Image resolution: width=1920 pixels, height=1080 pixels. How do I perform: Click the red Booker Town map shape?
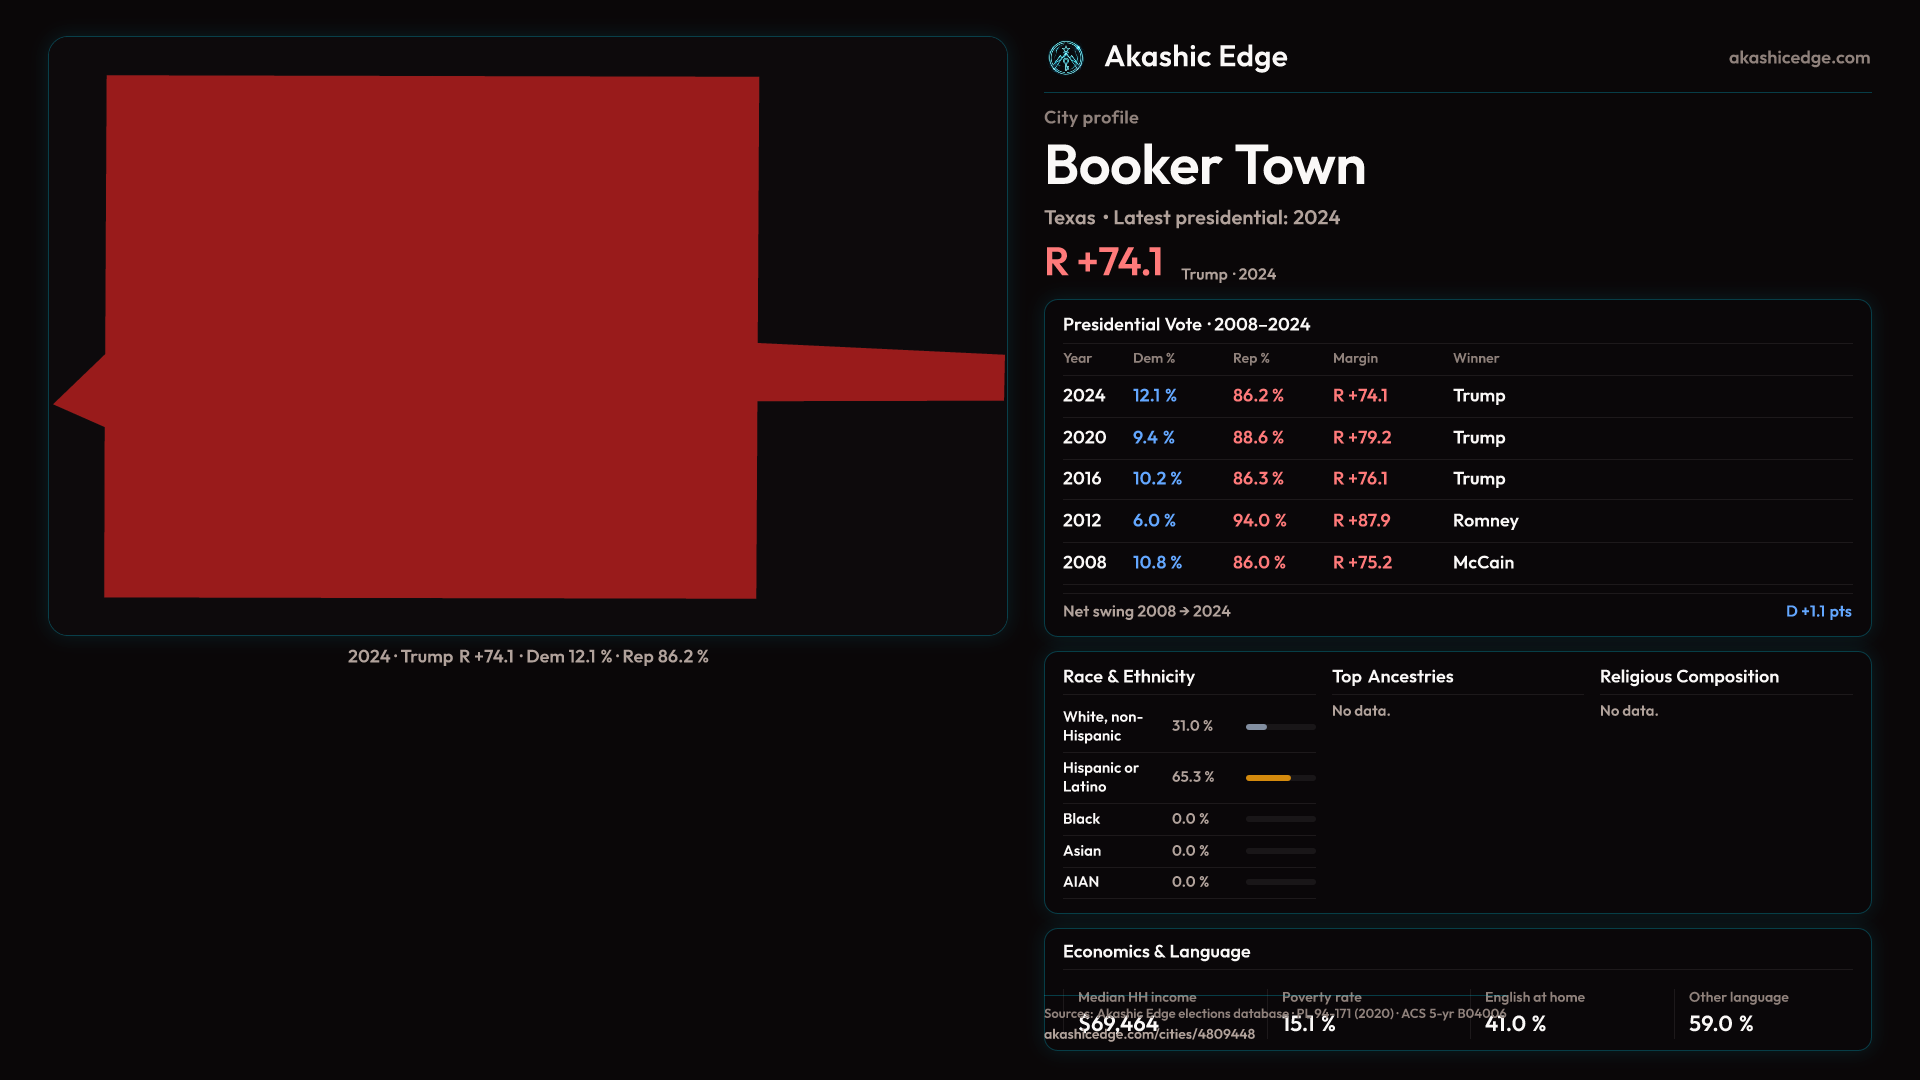(x=430, y=337)
